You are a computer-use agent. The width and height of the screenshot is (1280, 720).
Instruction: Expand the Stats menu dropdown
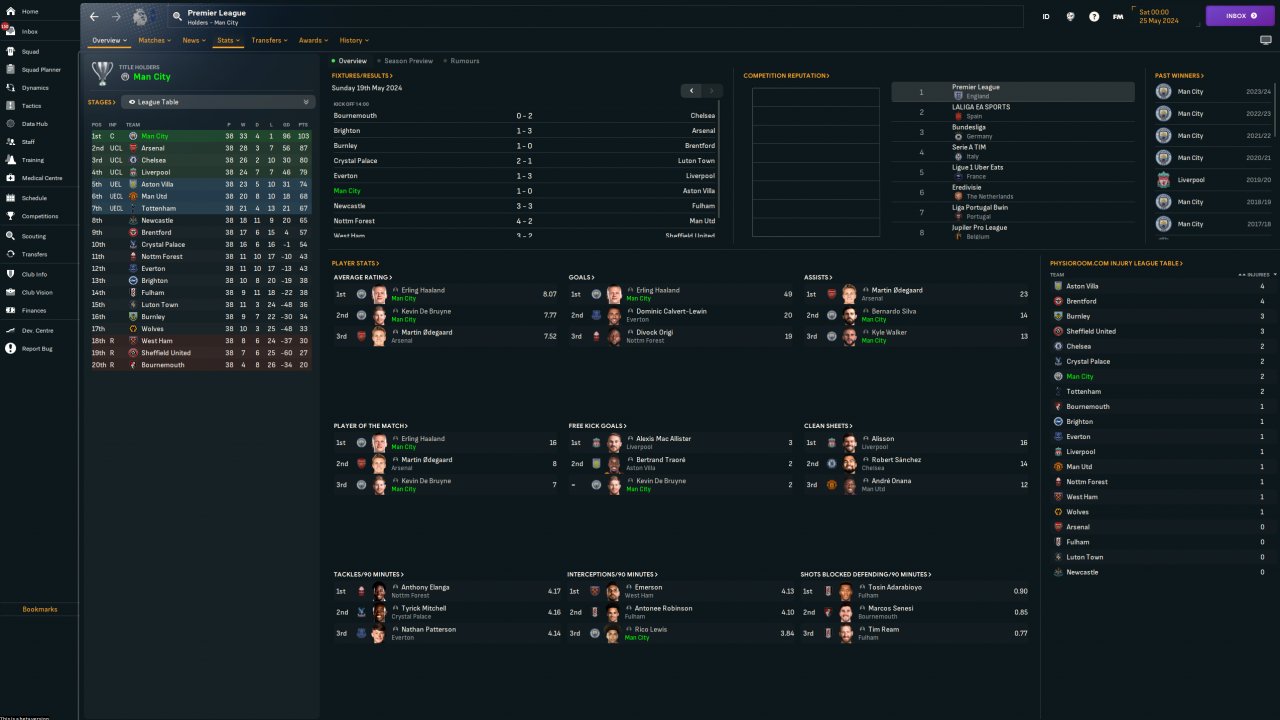tap(228, 41)
